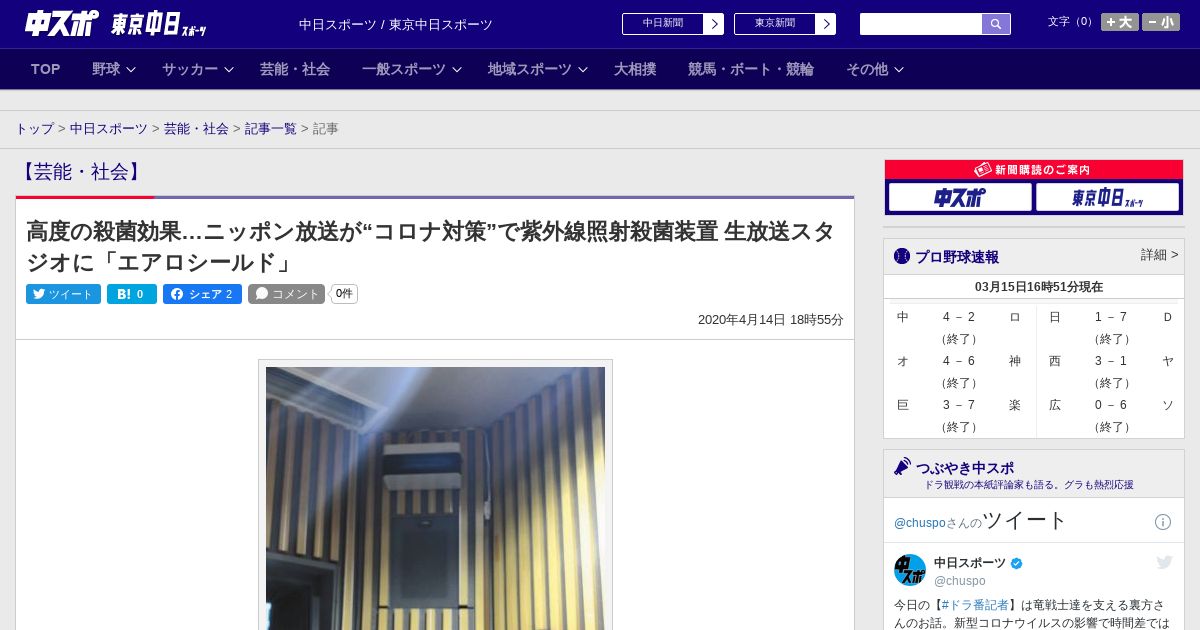Click the search magnifier button
1200x630 pixels.
[x=996, y=24]
